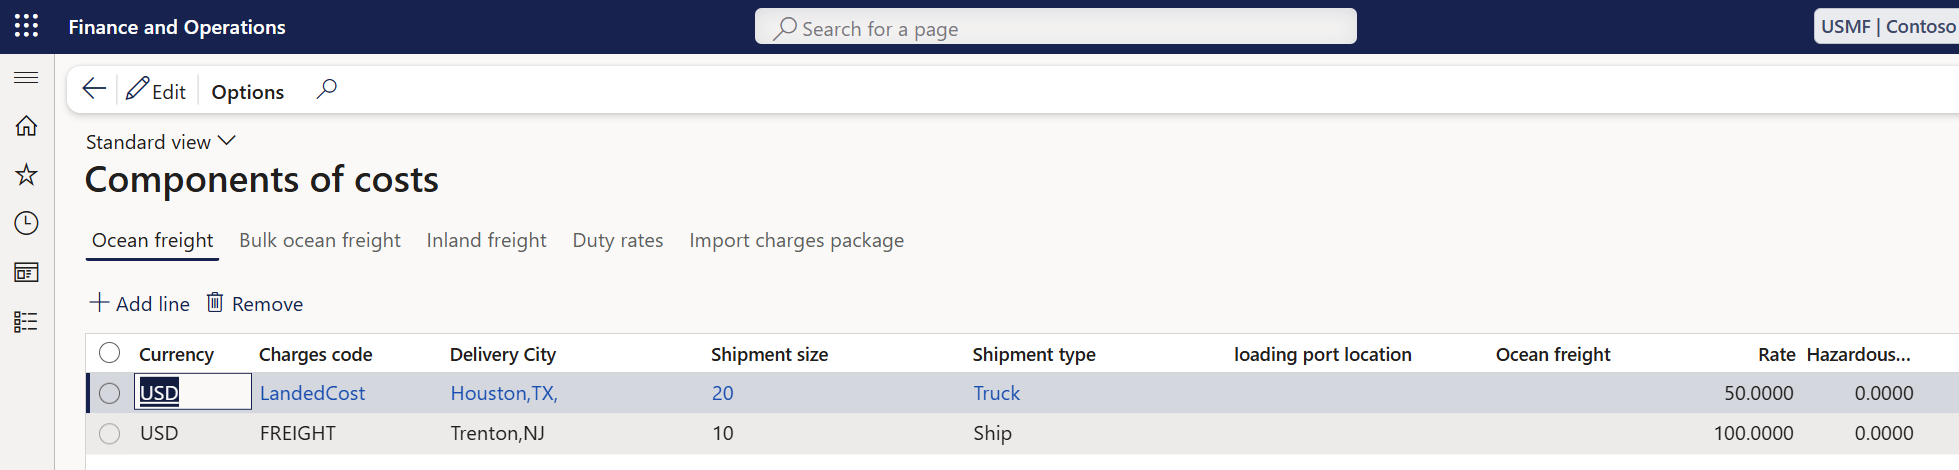Open Recent clock icon in the sidebar
Image resolution: width=1959 pixels, height=470 pixels.
coord(27,223)
